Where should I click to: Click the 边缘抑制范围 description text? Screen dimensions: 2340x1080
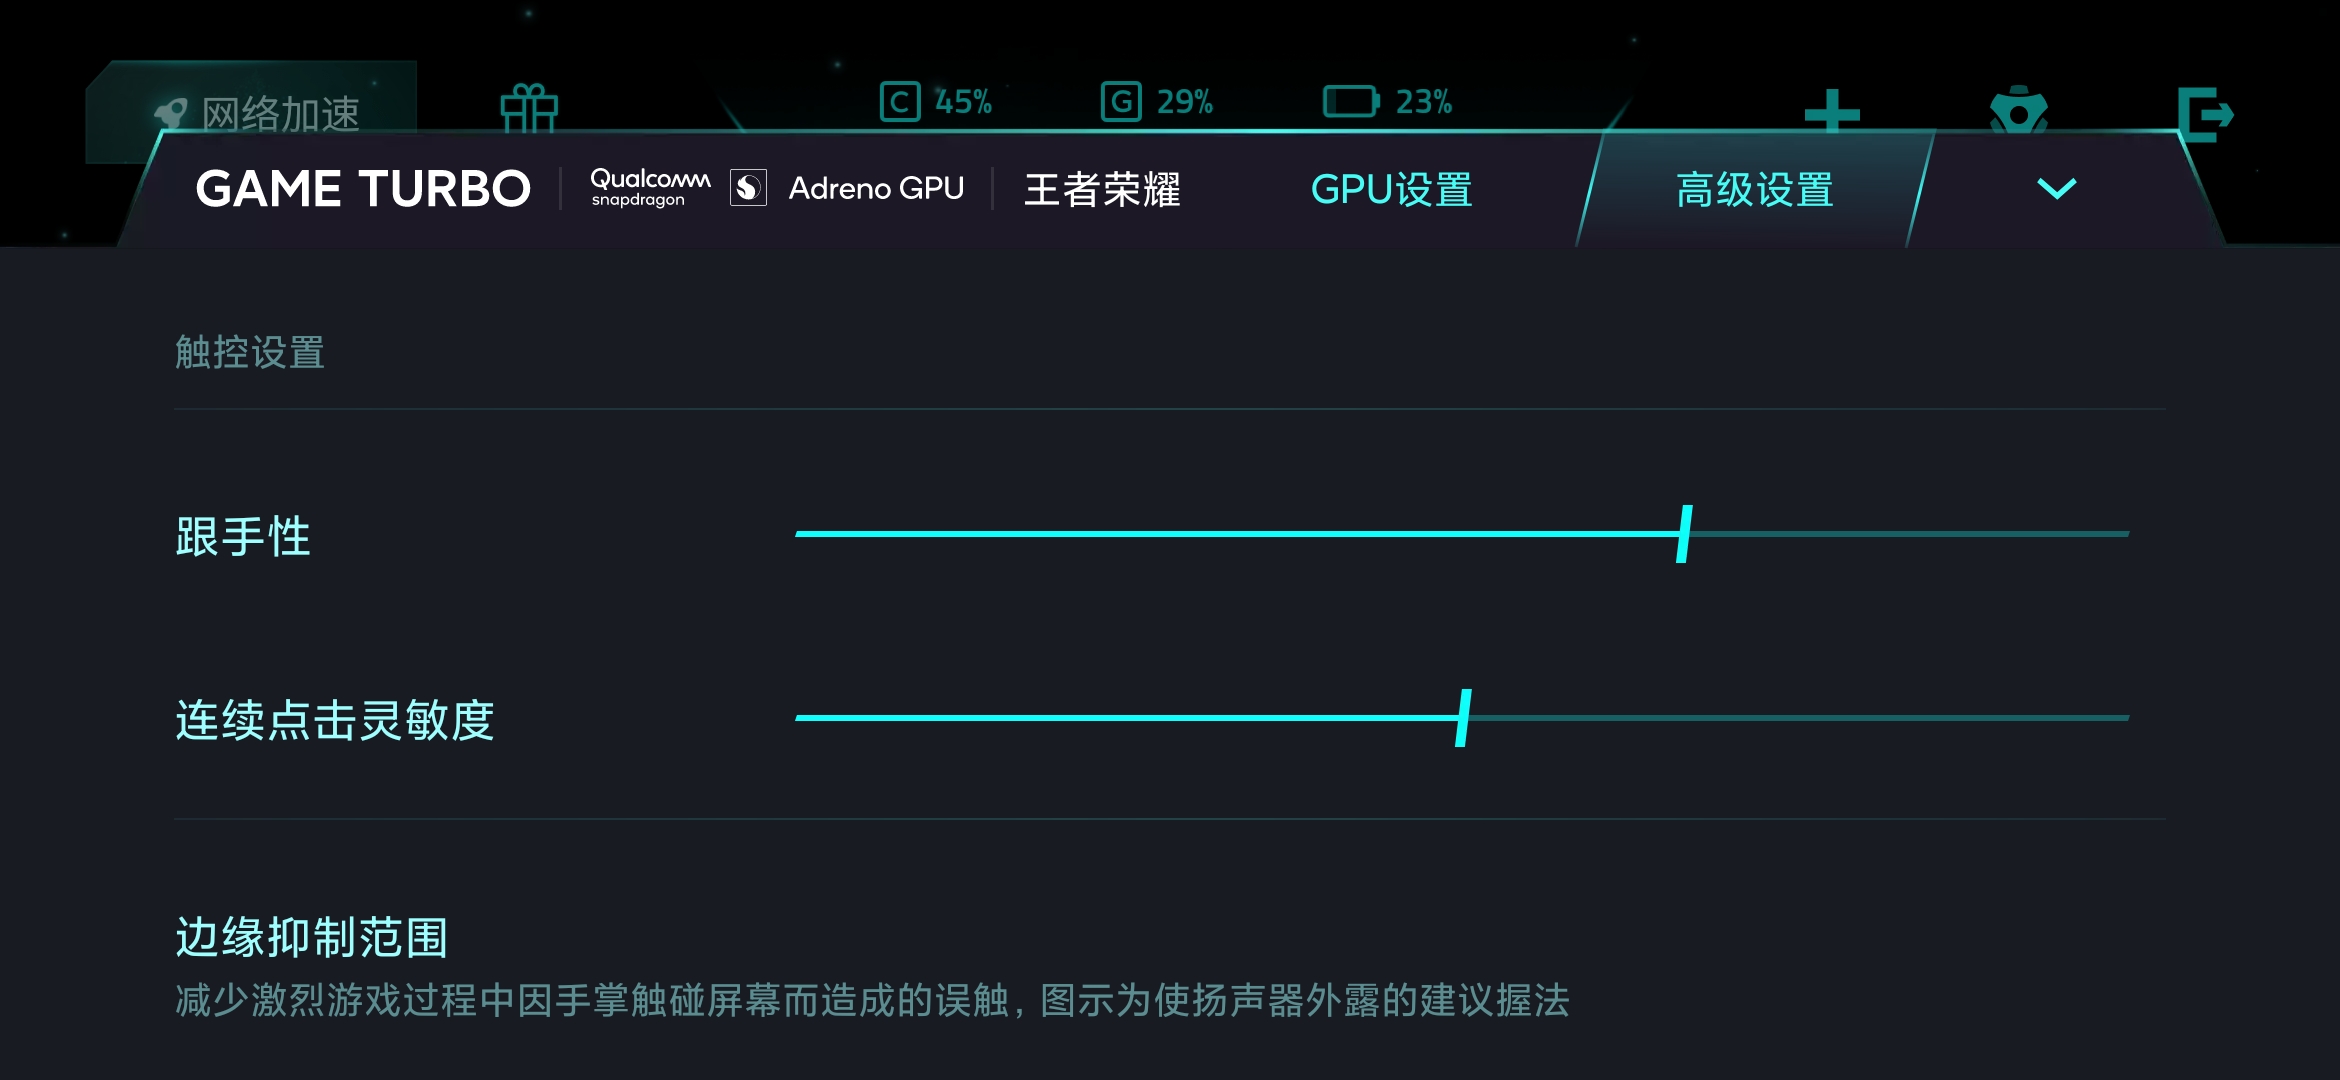click(872, 1000)
